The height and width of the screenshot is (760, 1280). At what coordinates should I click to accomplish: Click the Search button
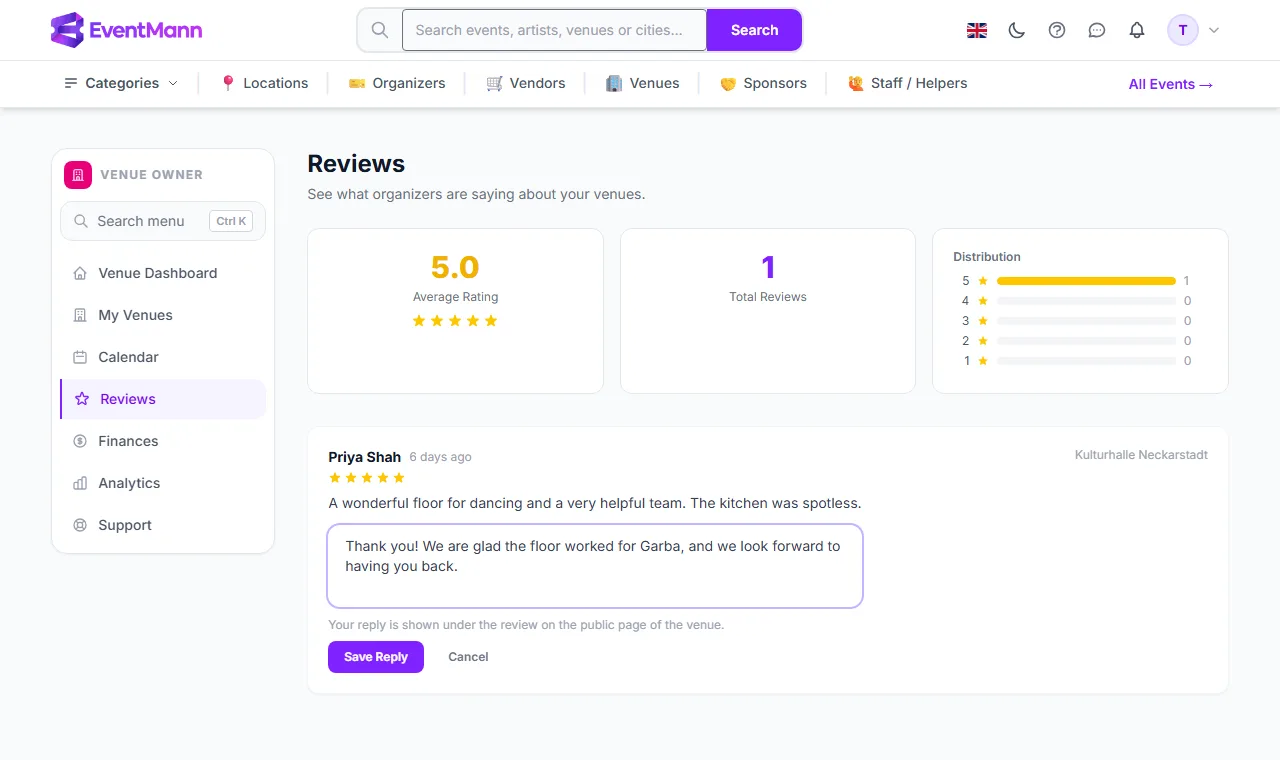pyautogui.click(x=754, y=30)
